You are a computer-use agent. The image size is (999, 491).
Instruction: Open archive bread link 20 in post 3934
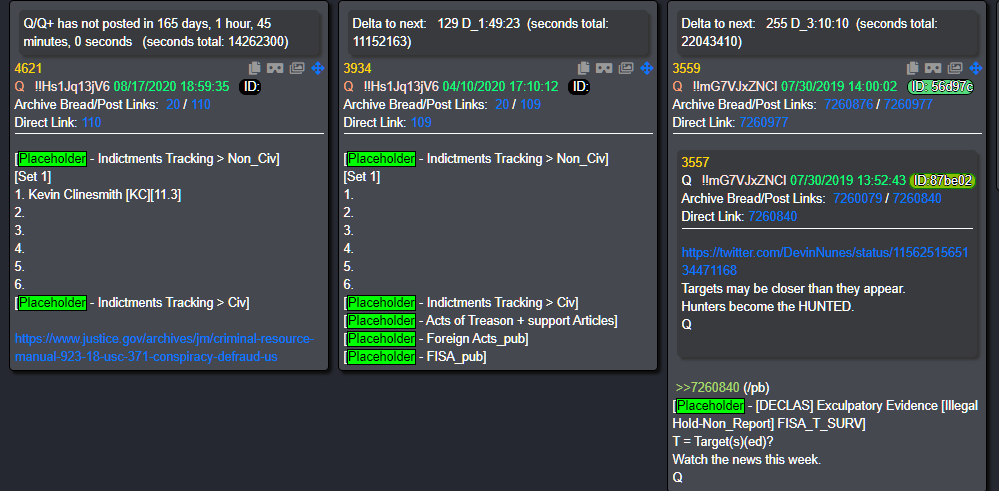[501, 104]
